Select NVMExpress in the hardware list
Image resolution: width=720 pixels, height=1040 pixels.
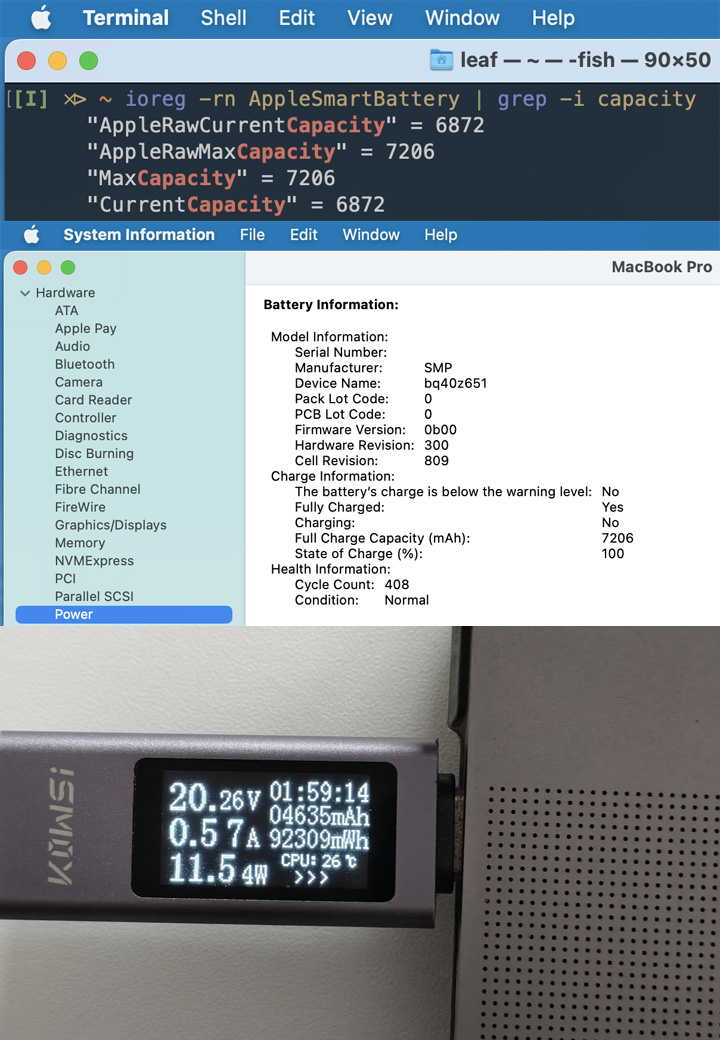94,561
